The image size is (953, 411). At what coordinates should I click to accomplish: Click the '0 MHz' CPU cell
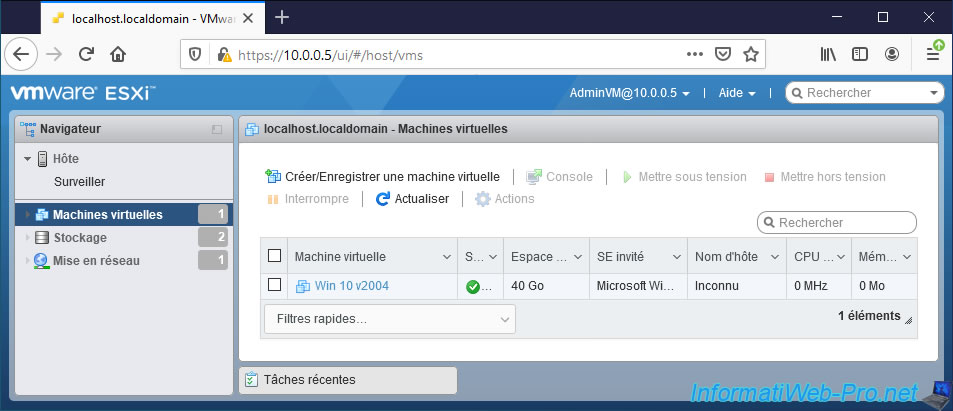coord(819,286)
